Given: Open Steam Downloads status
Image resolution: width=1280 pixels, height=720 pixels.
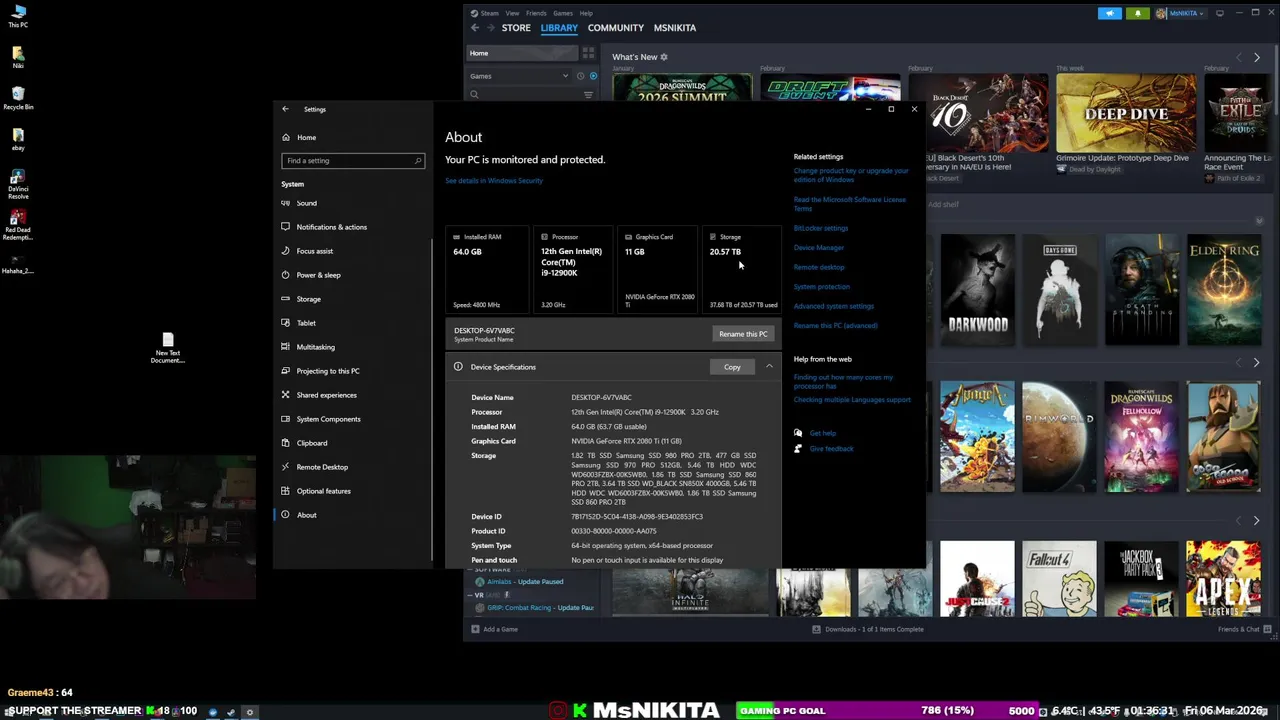Looking at the screenshot, I should pyautogui.click(x=867, y=629).
